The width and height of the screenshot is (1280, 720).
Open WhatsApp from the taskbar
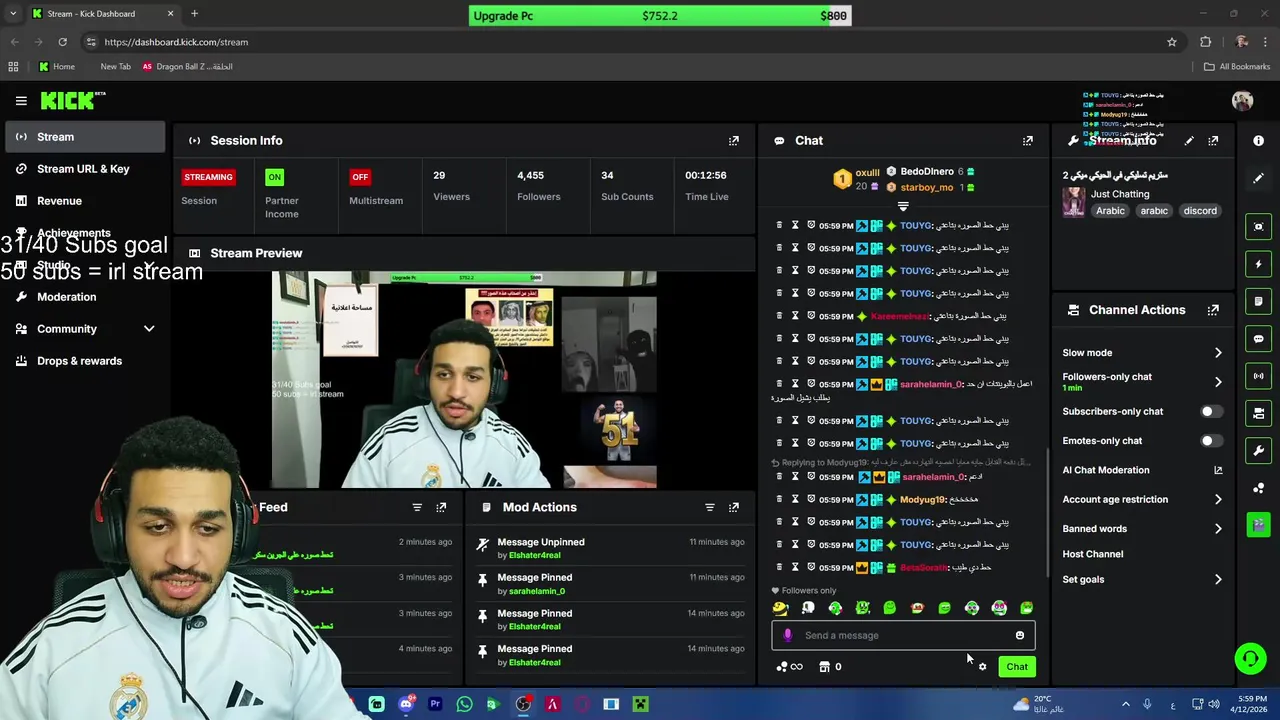point(464,704)
